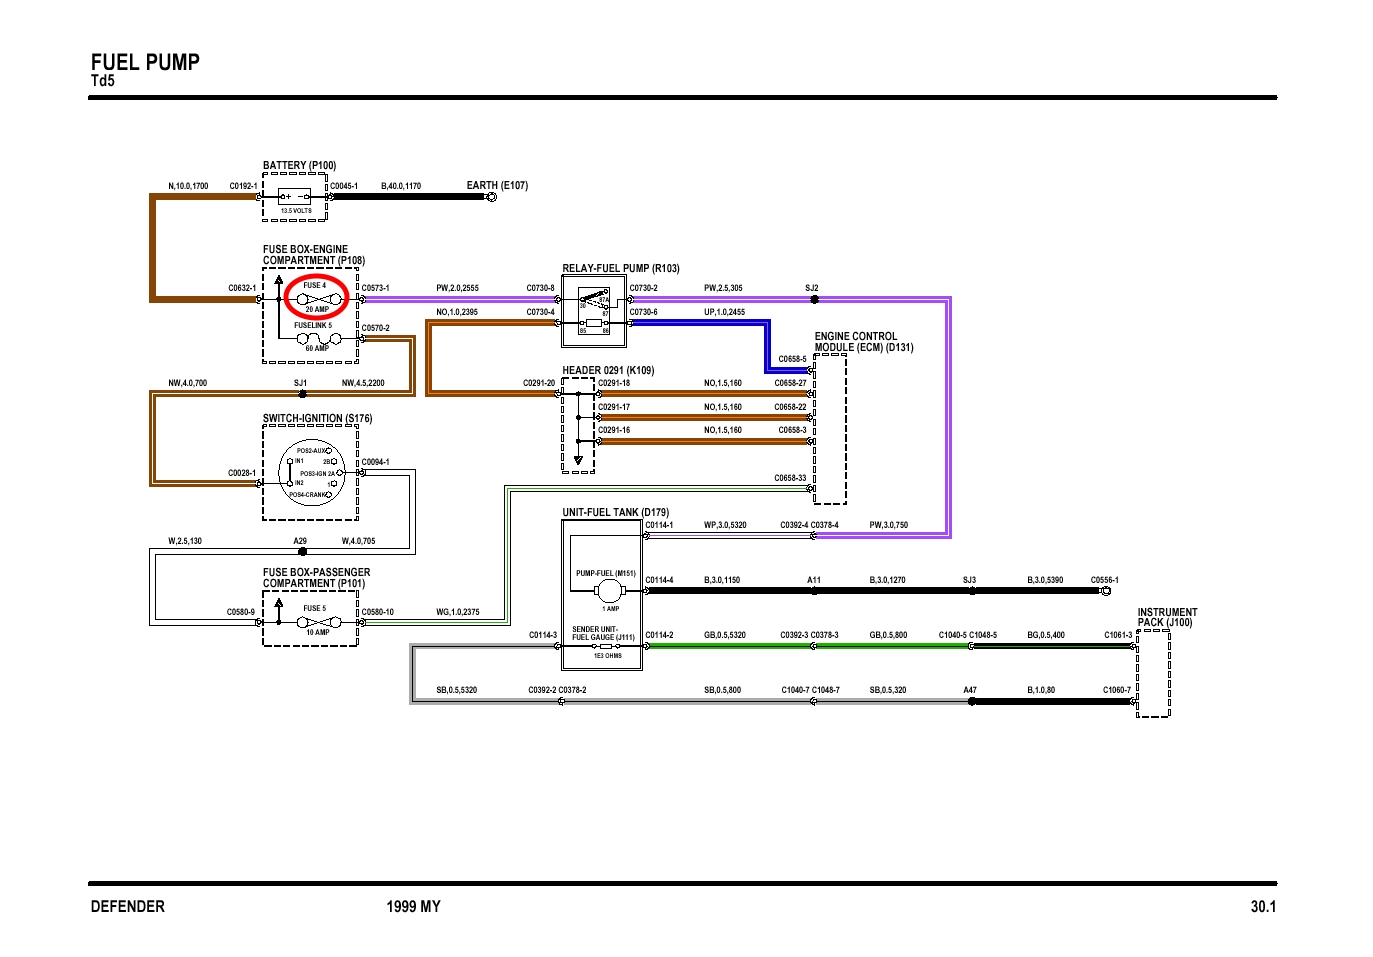Click the red-circled Fuse 4 symbol
Image resolution: width=1373 pixels, height=957 pixels.
click(x=317, y=297)
